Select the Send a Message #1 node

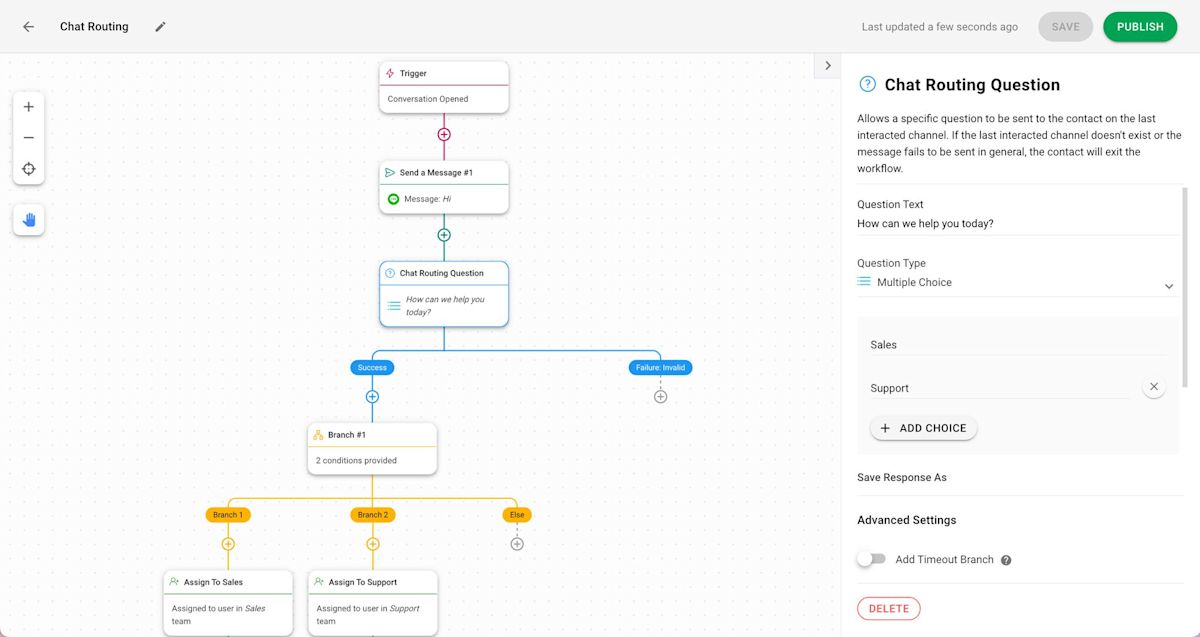tap(444, 187)
